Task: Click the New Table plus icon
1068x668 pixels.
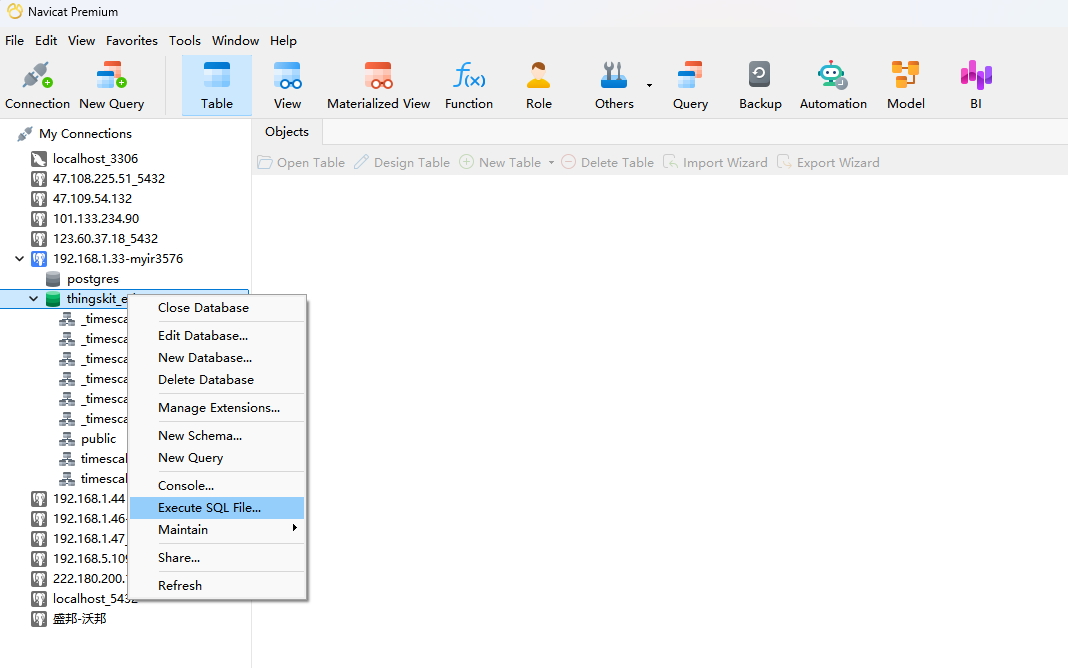Action: [466, 162]
